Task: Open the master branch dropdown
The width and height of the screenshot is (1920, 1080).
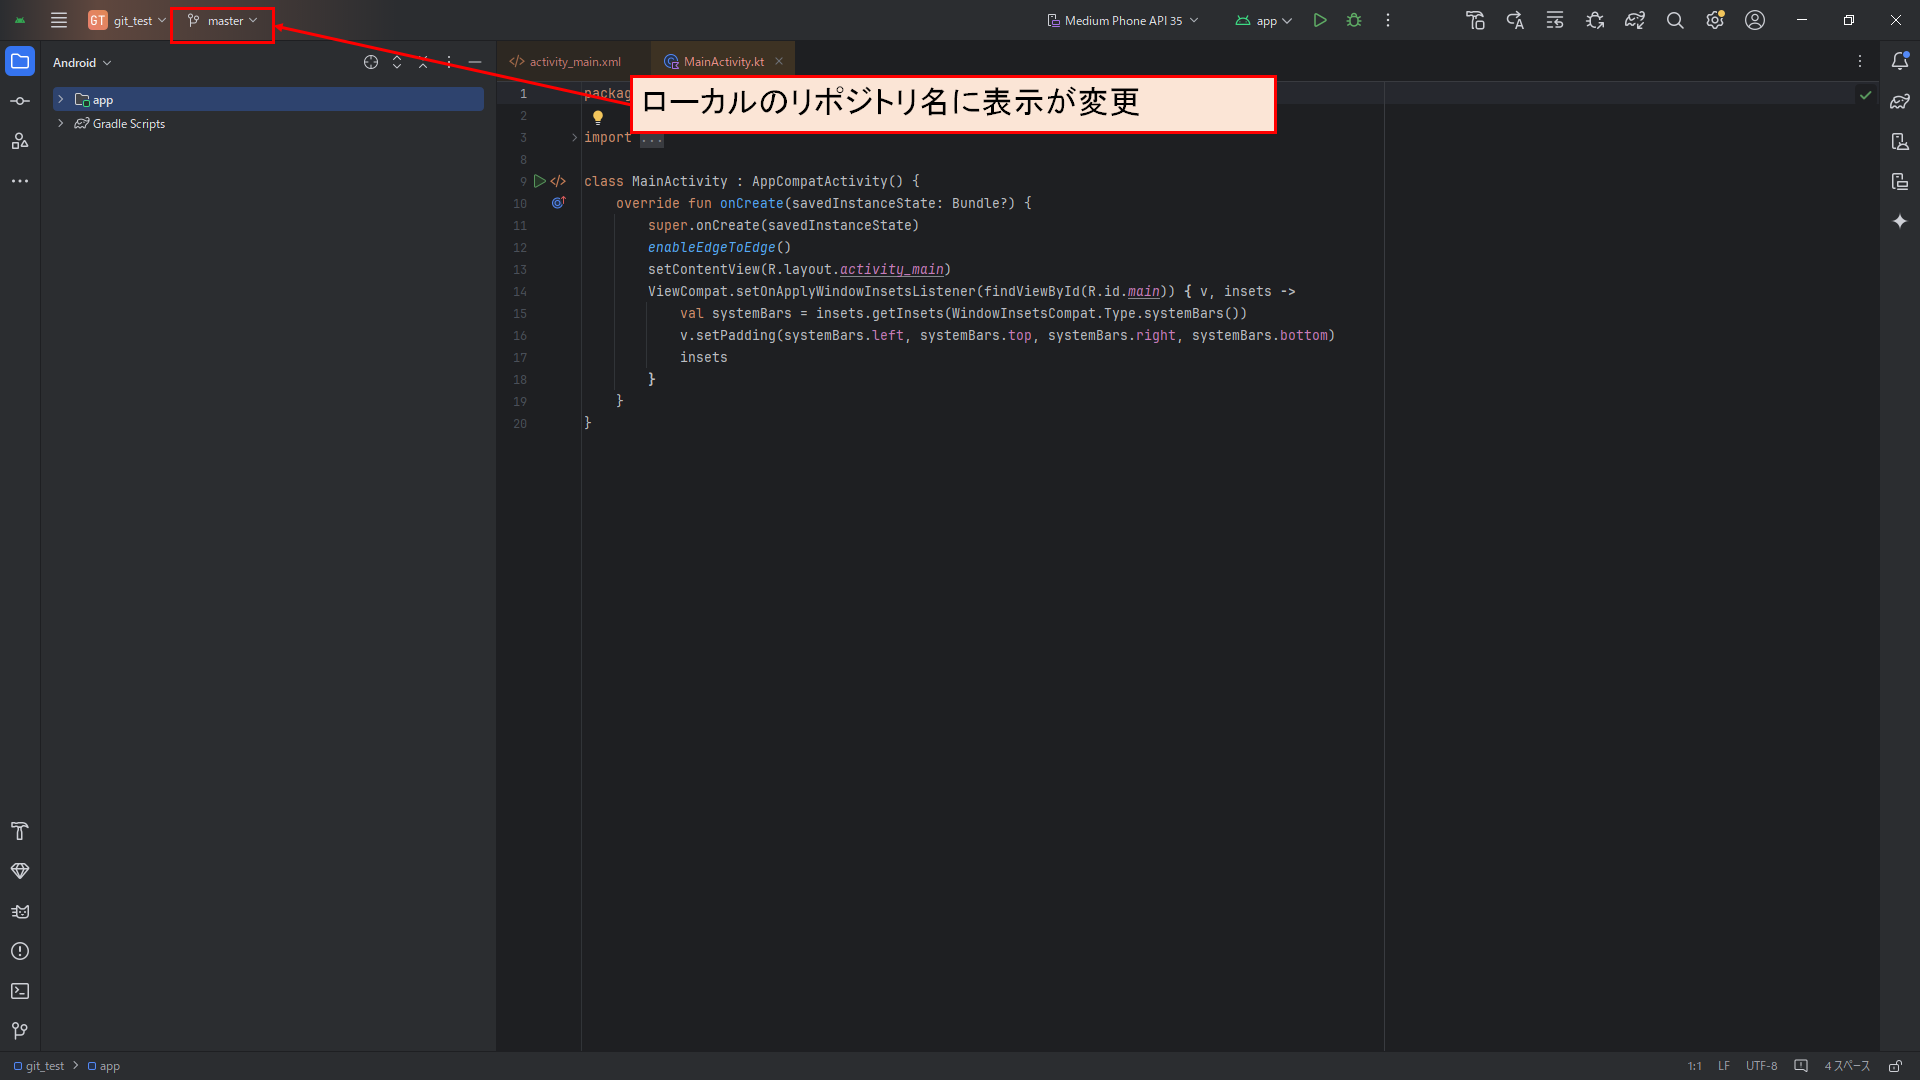Action: tap(222, 20)
